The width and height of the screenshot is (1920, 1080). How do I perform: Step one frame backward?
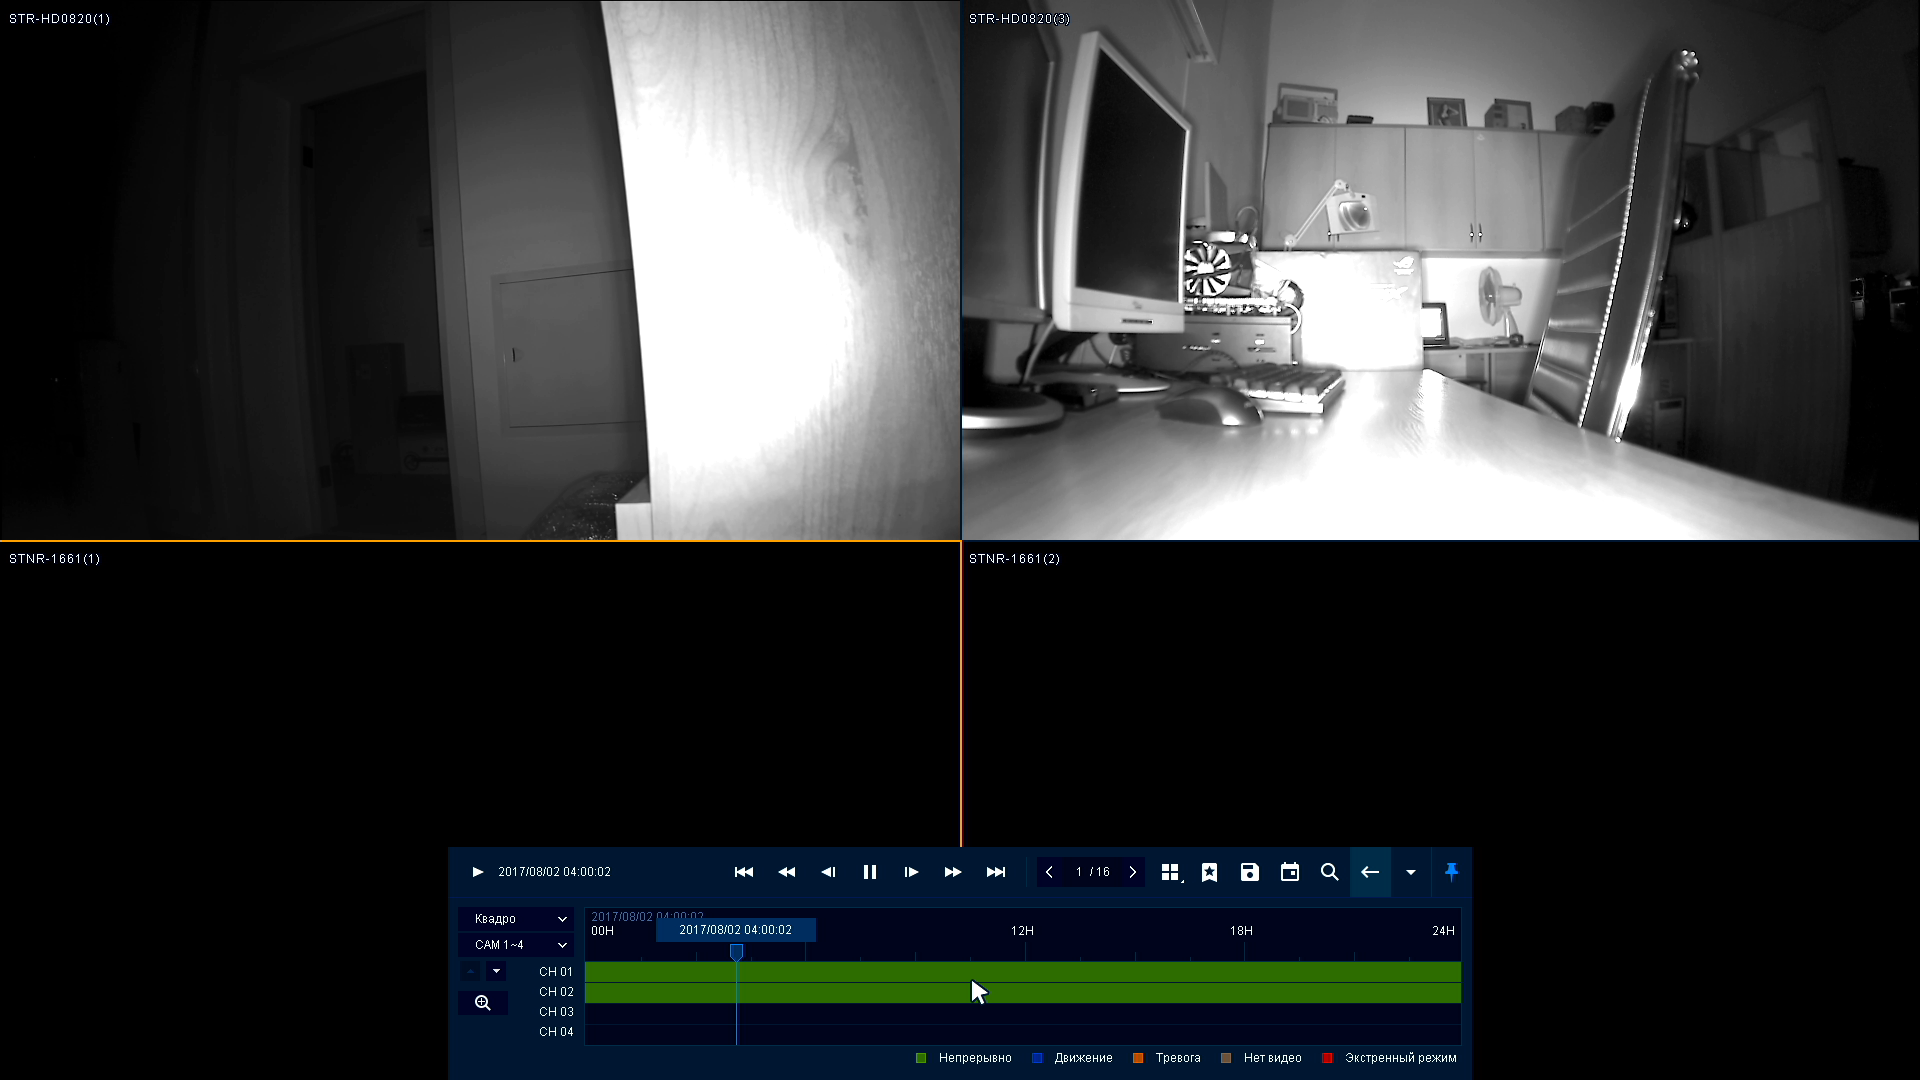[828, 872]
